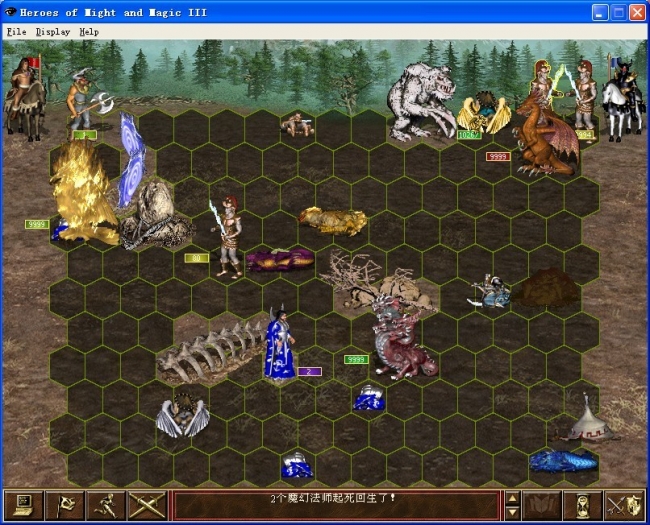Click the dead purple dragon corpse
Viewport: 650px width, 525px height.
[x=280, y=260]
